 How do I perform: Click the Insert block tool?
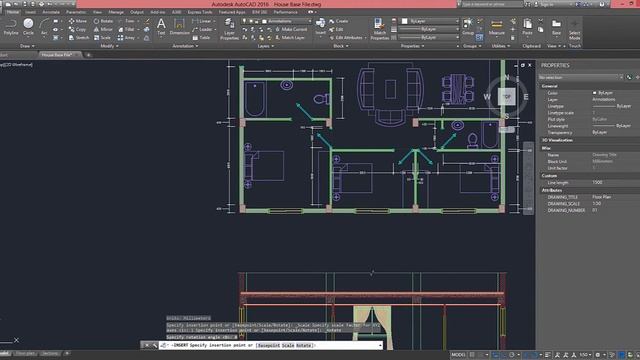320,26
